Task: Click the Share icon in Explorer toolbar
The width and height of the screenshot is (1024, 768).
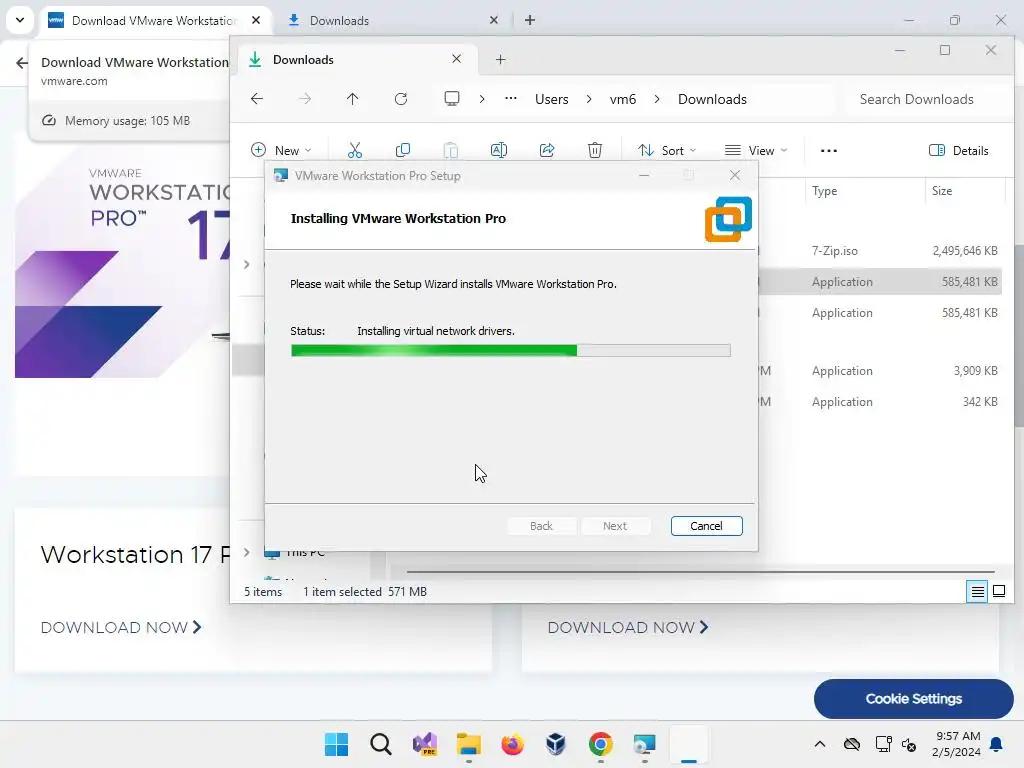Action: [547, 150]
